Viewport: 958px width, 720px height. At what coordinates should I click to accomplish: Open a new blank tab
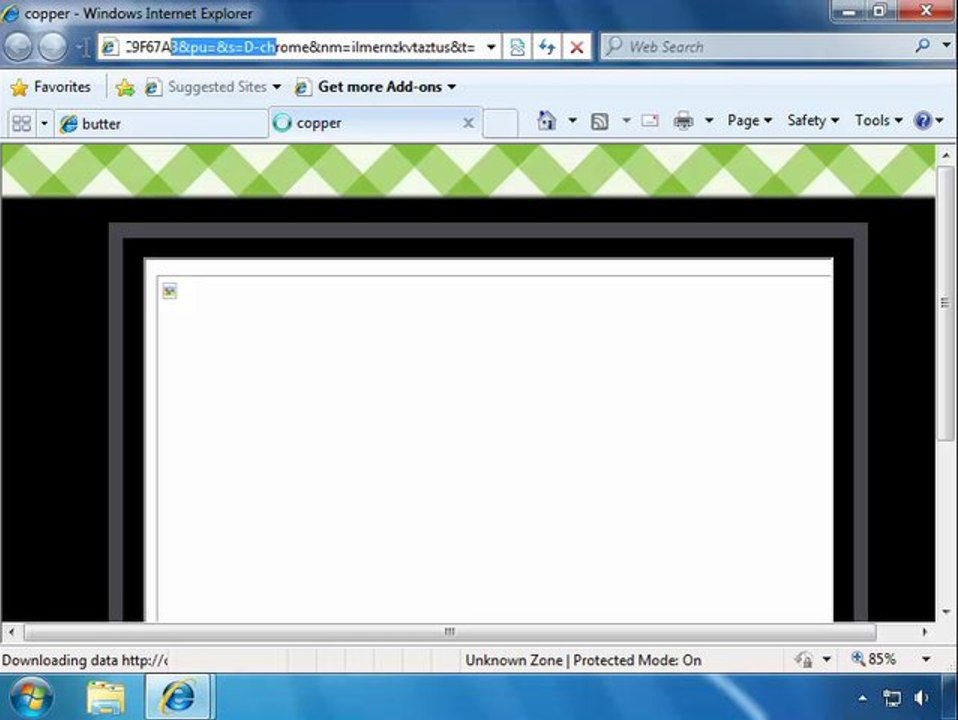click(500, 123)
